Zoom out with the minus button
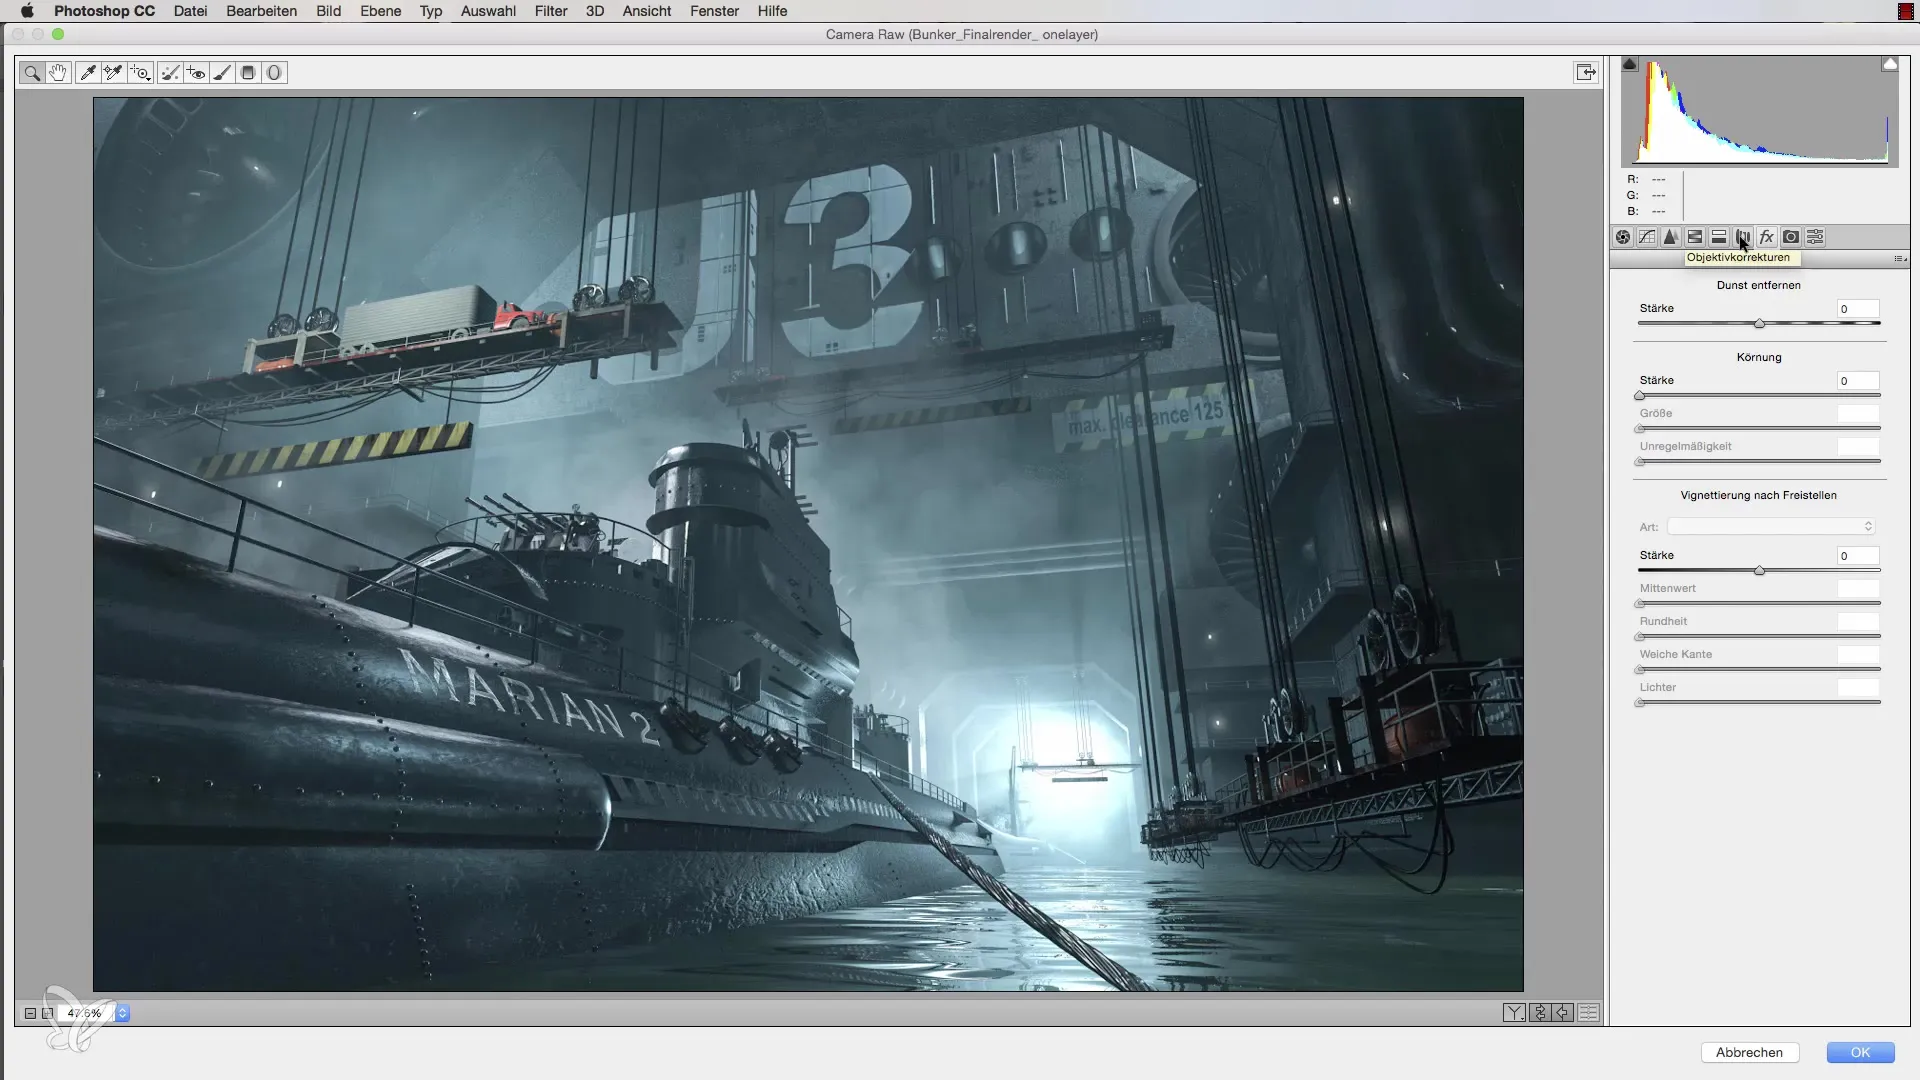 tap(30, 1013)
